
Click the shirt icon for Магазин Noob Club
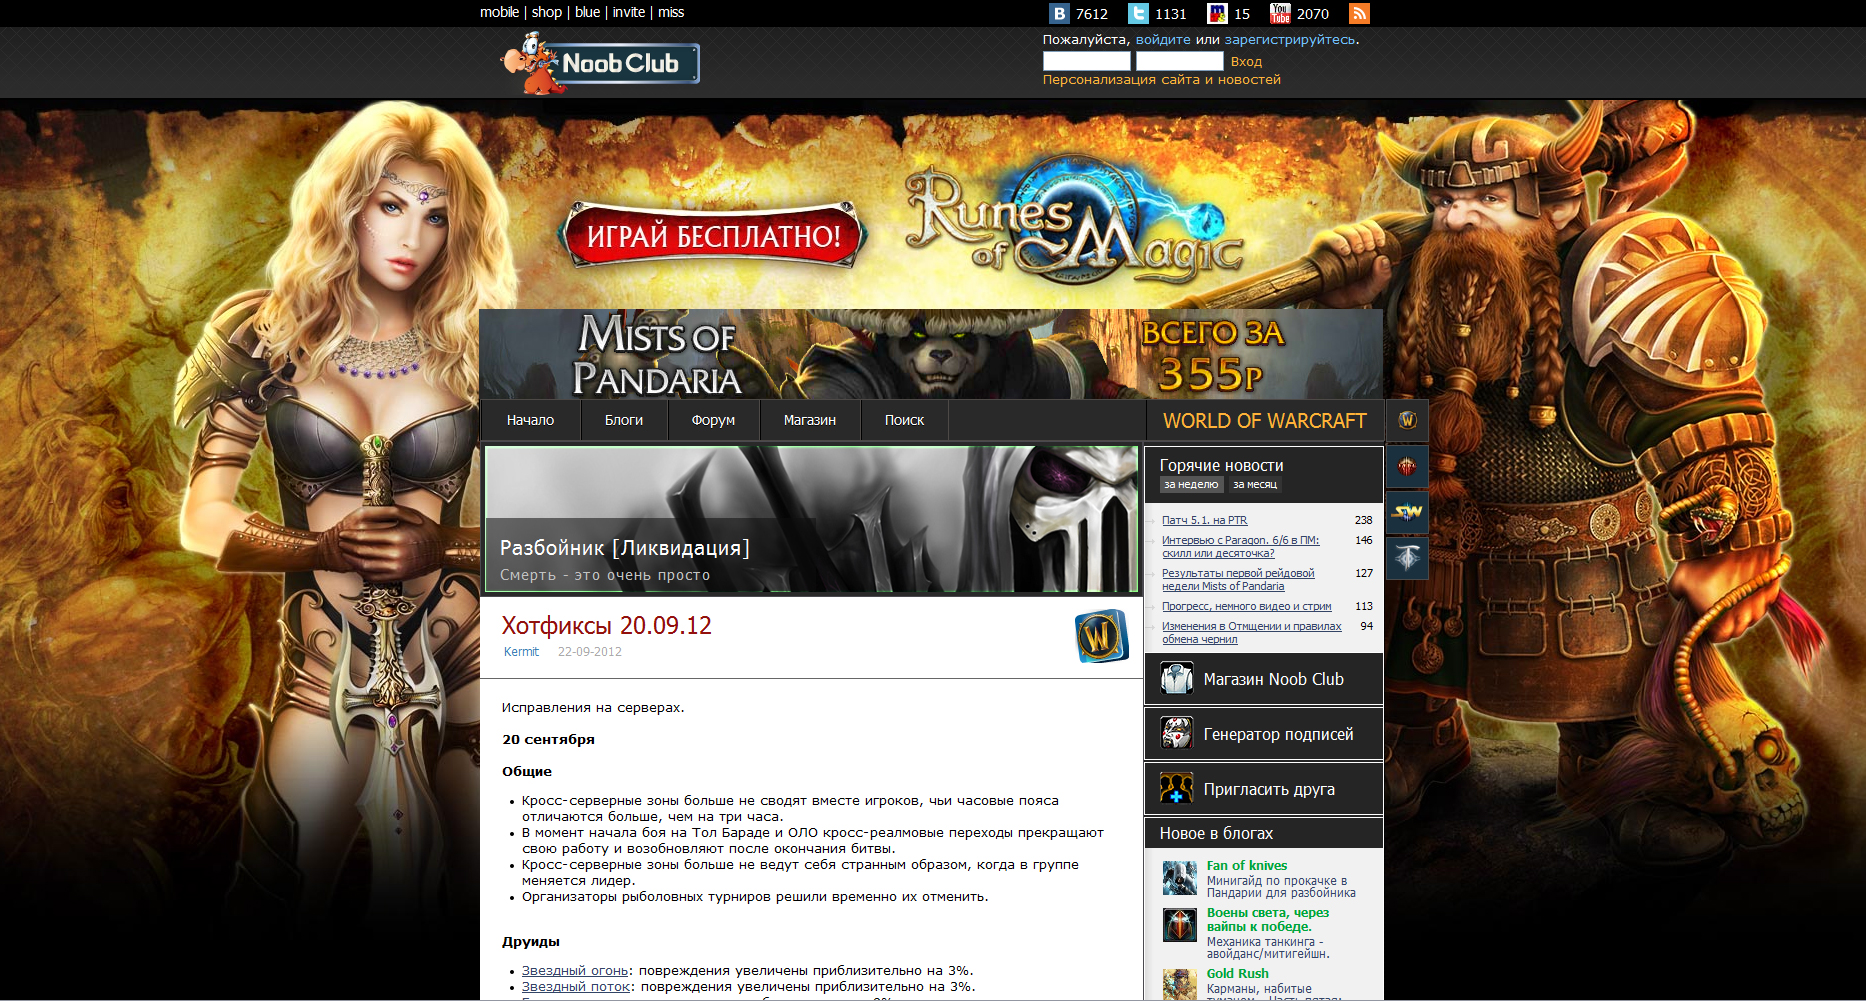click(1177, 679)
